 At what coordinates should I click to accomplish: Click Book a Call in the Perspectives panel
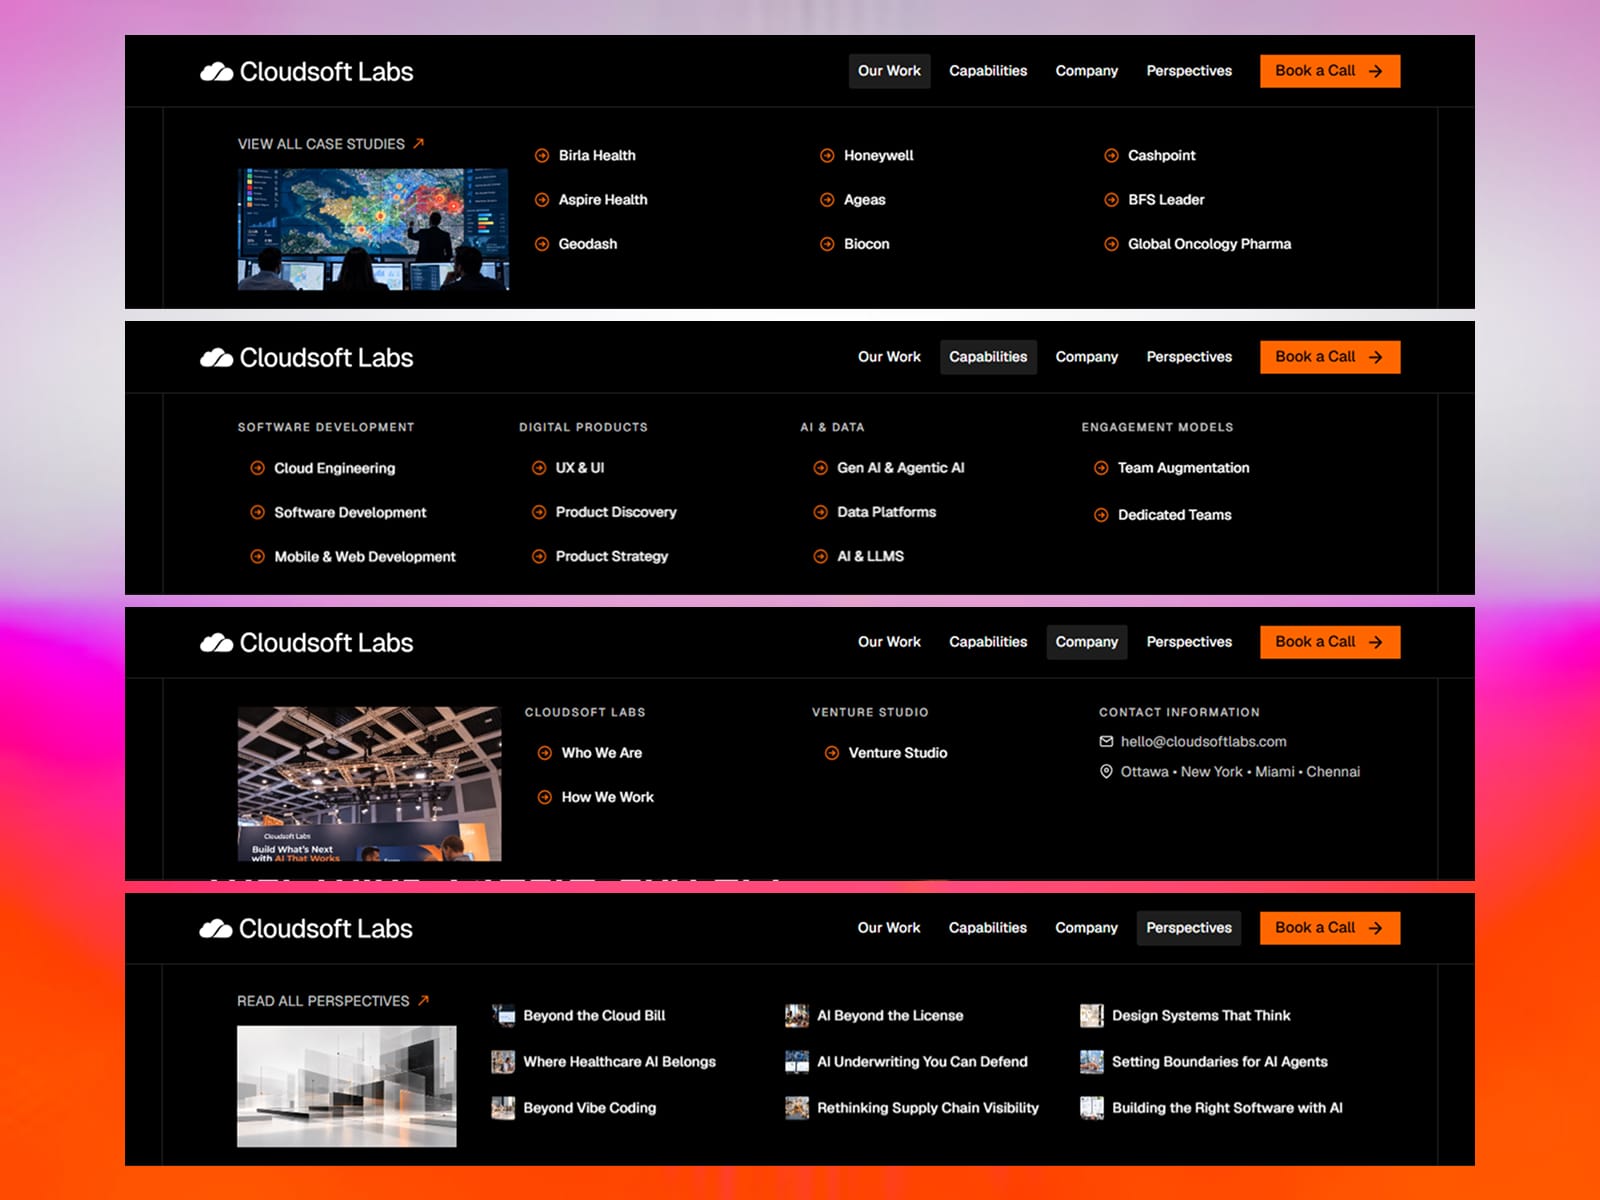(x=1330, y=928)
